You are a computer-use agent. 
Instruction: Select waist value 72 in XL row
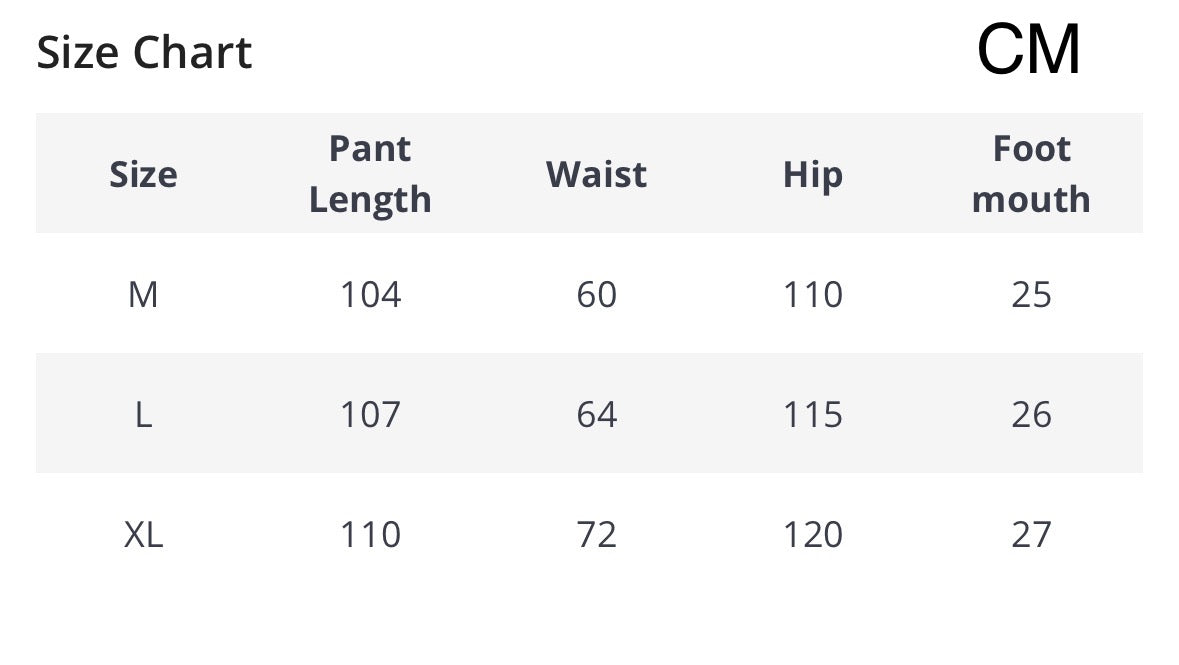596,534
